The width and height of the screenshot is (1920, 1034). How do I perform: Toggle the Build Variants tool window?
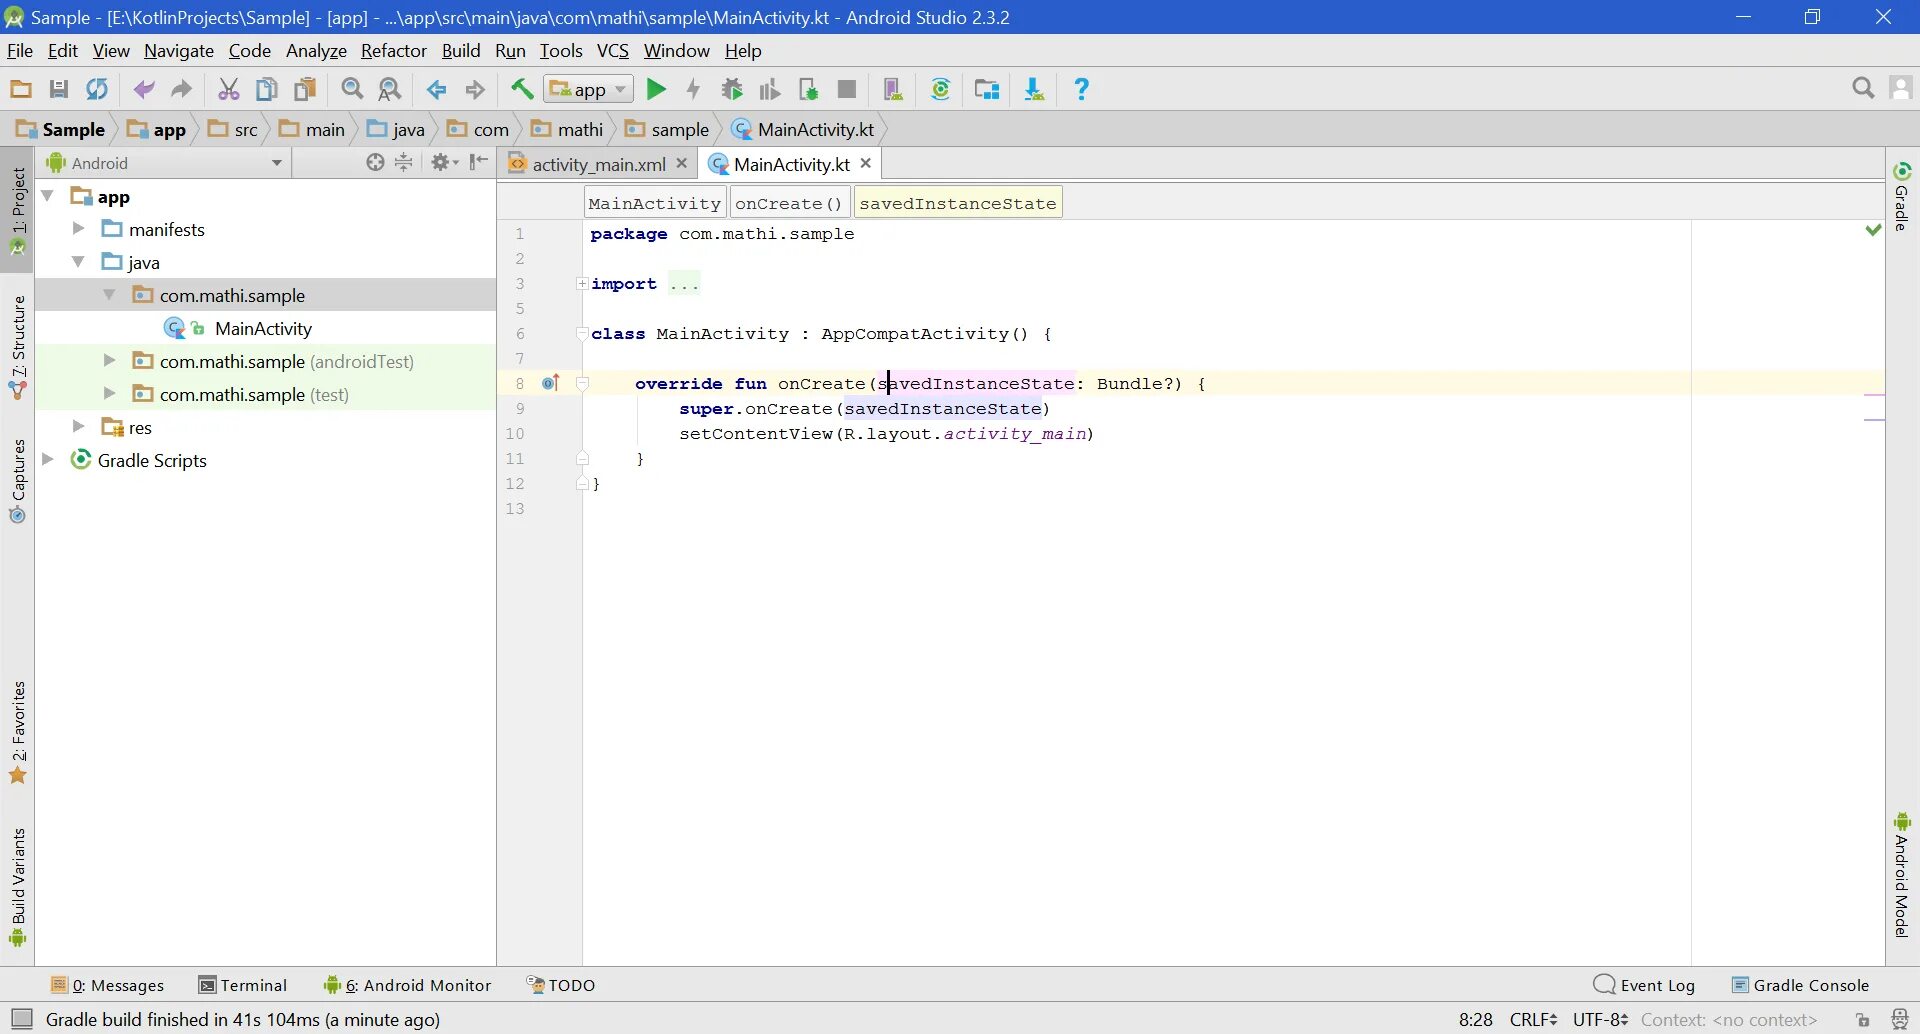click(18, 887)
